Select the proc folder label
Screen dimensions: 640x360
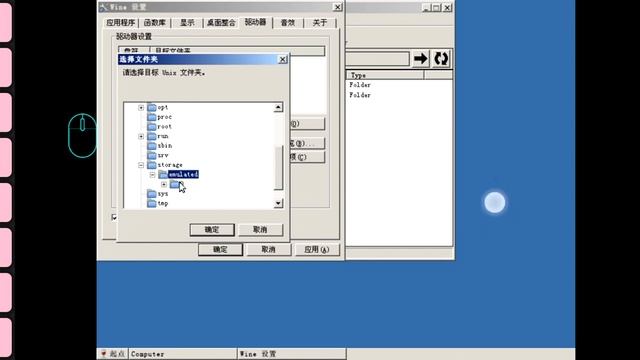coord(164,117)
